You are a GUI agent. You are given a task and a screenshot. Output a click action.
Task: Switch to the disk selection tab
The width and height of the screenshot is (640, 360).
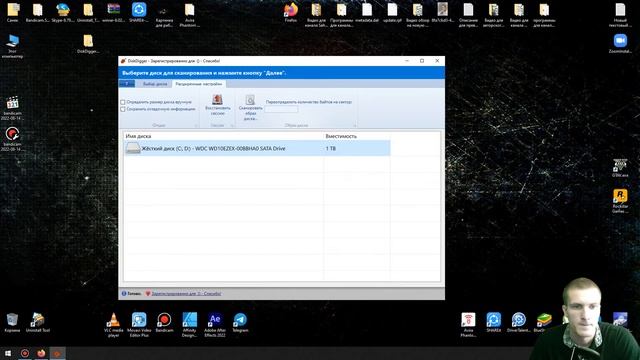(x=155, y=84)
